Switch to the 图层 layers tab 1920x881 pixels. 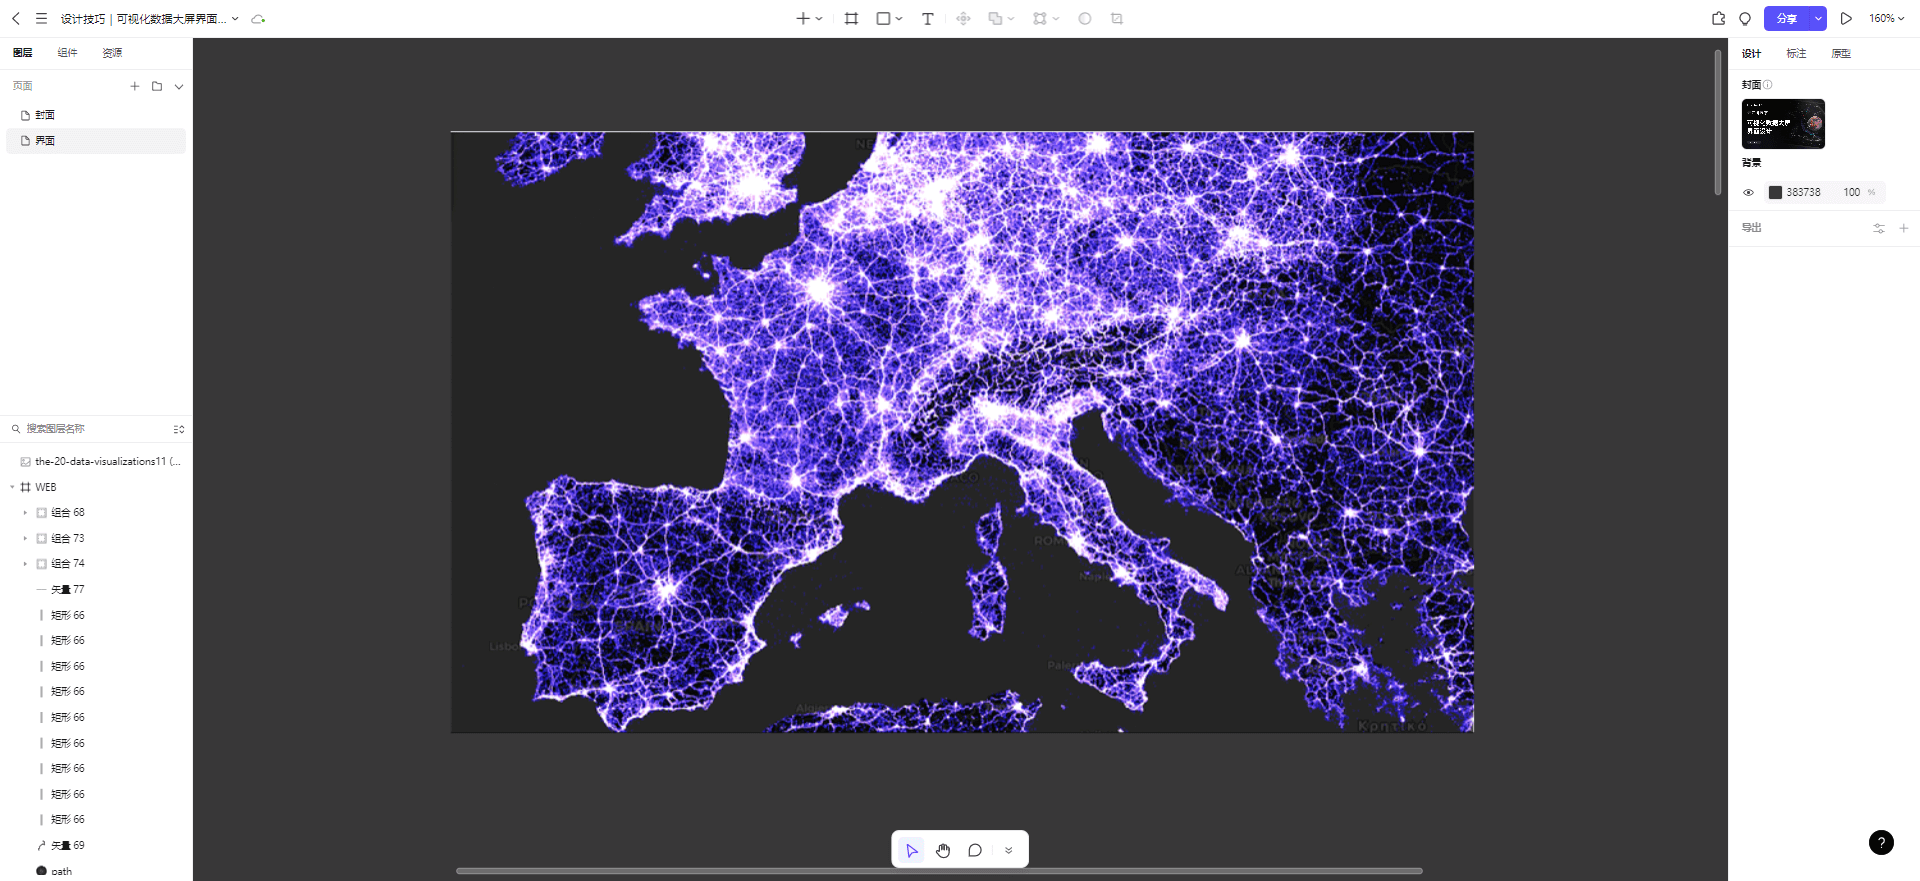pos(23,53)
